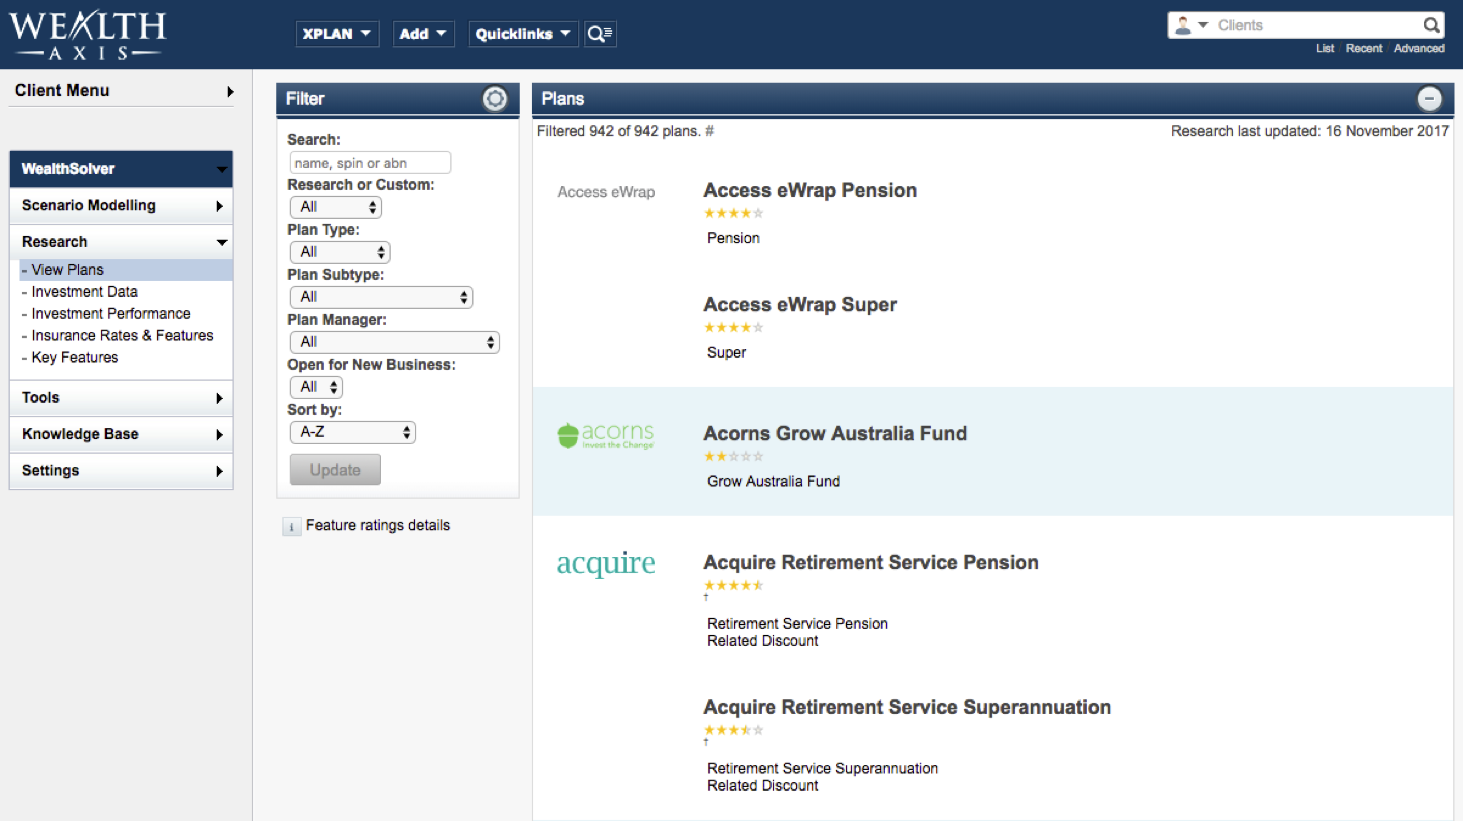Click 'Research last updated: 16 November 2017' text

click(x=1310, y=131)
